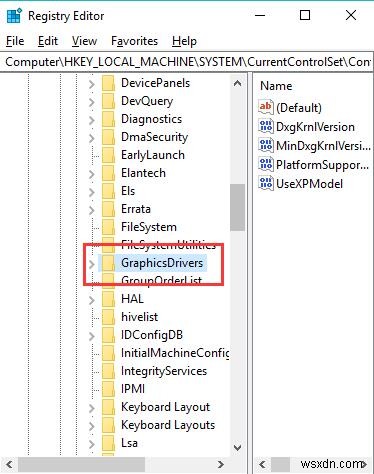Open the Help menu
Image resolution: width=374 pixels, height=474 pixels.
(184, 41)
